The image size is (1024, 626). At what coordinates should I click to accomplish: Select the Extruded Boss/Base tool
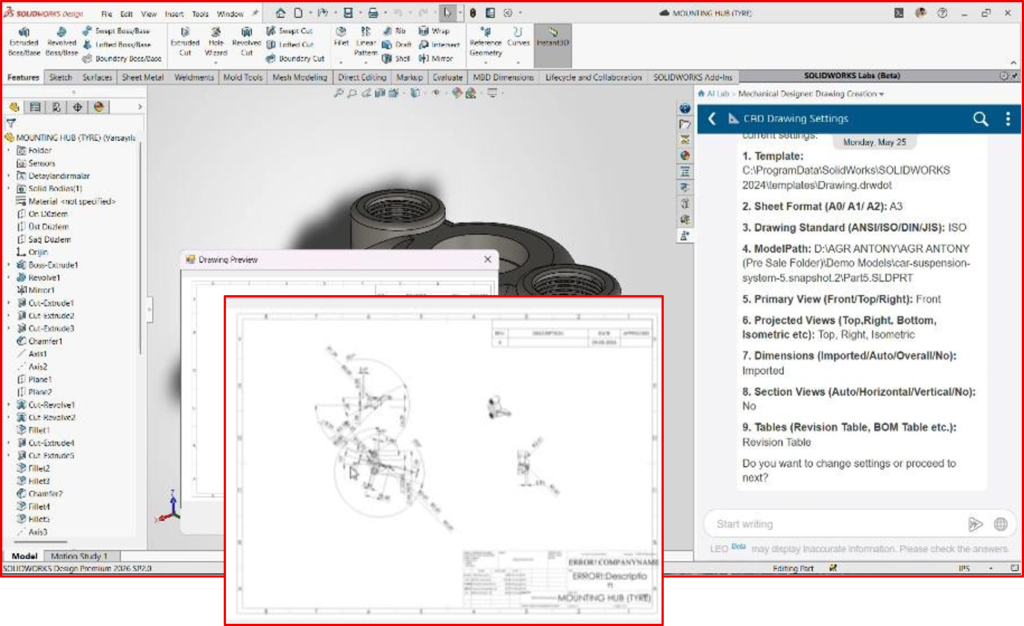tap(24, 41)
